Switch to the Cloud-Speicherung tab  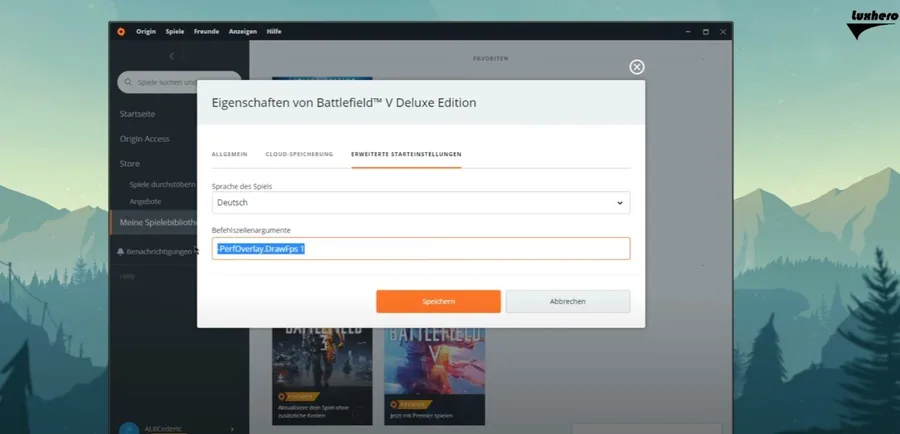click(299, 154)
